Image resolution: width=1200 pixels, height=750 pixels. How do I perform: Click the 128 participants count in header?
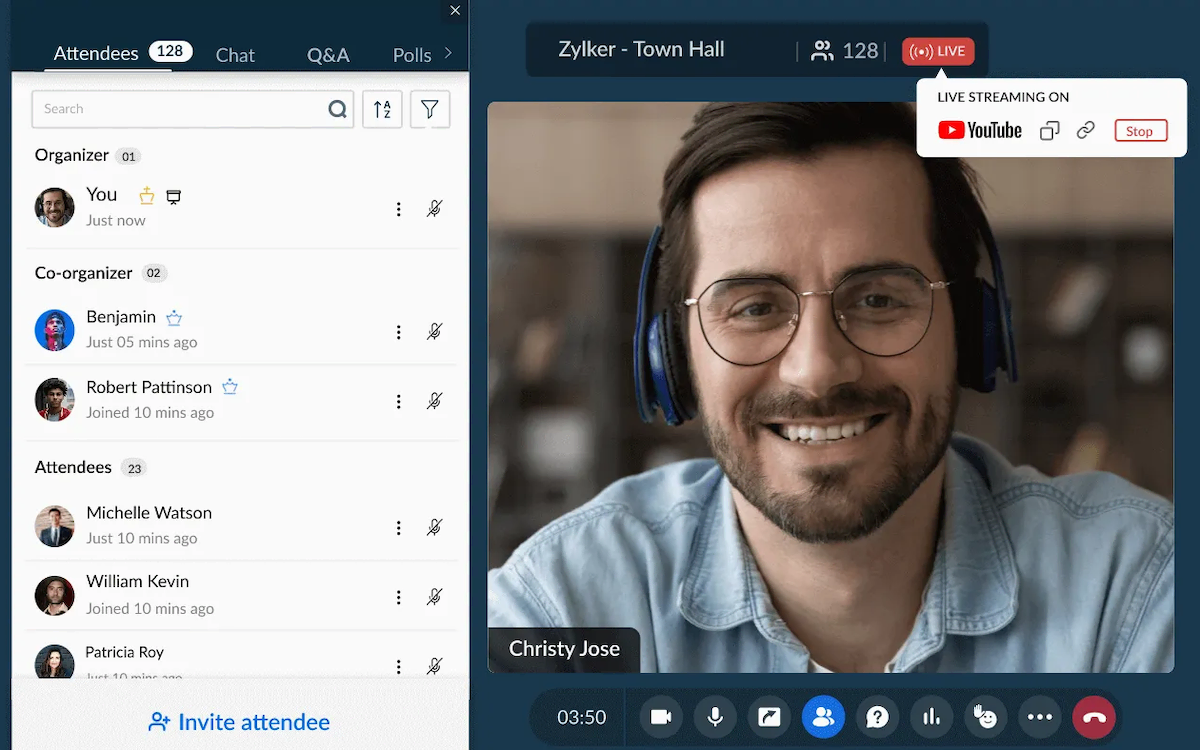coord(846,51)
